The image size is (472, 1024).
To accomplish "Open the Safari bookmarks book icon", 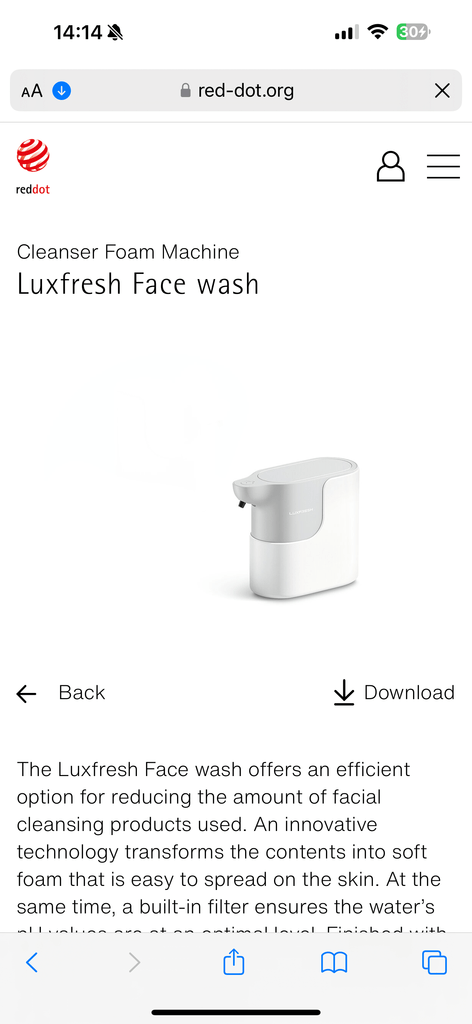I will [334, 963].
